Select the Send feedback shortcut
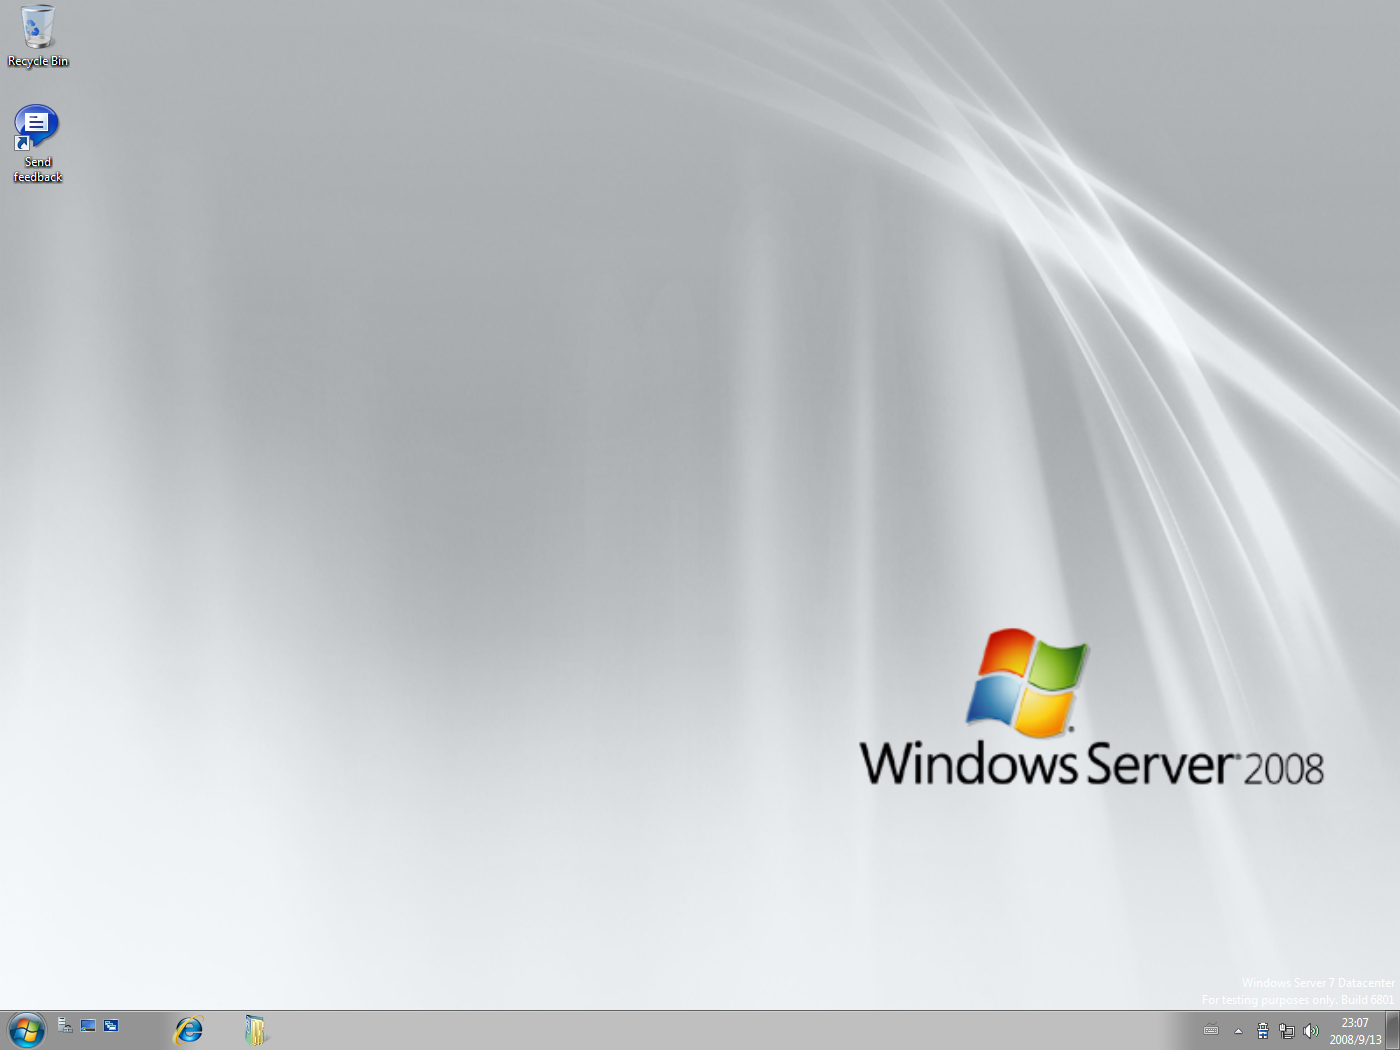Screen dimensions: 1400x1050 click(x=38, y=144)
